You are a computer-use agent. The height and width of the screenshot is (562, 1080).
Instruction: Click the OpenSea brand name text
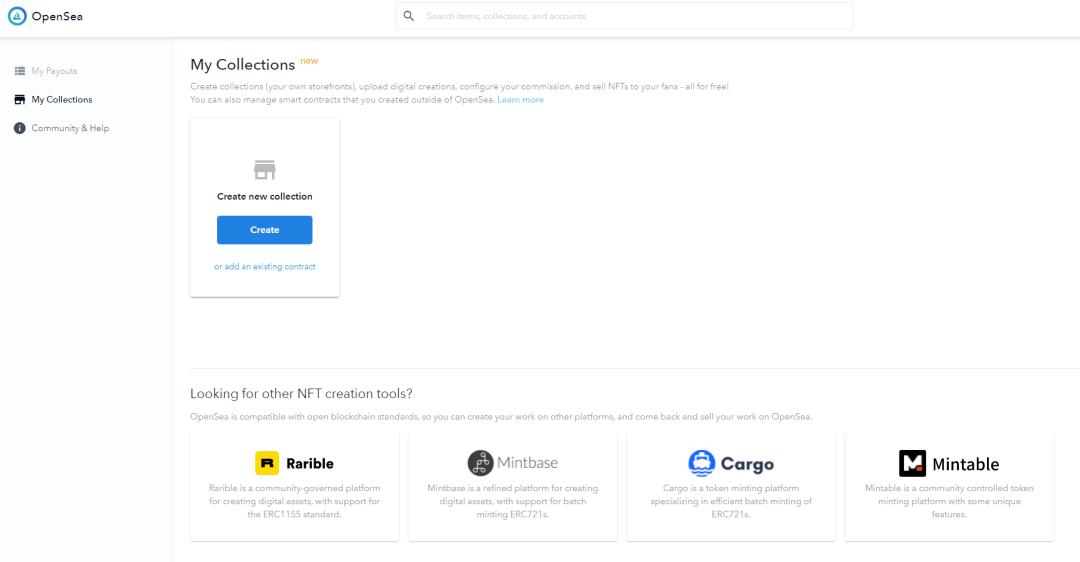(55, 16)
